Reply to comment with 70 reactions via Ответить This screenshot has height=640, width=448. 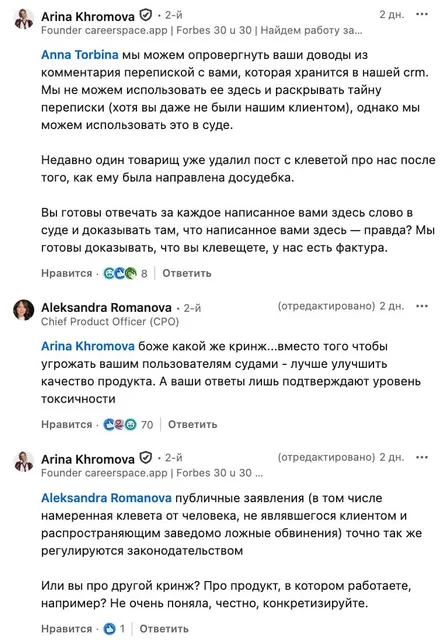click(193, 424)
